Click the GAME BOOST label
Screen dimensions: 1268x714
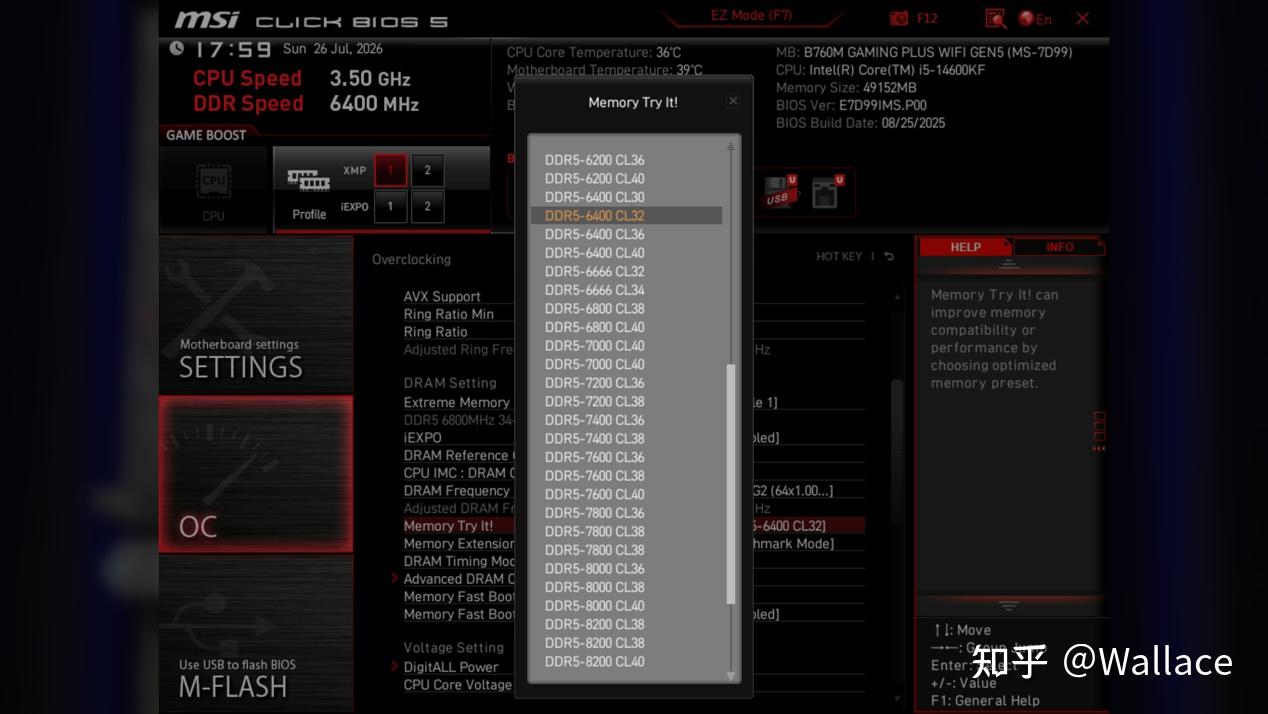tap(206, 135)
